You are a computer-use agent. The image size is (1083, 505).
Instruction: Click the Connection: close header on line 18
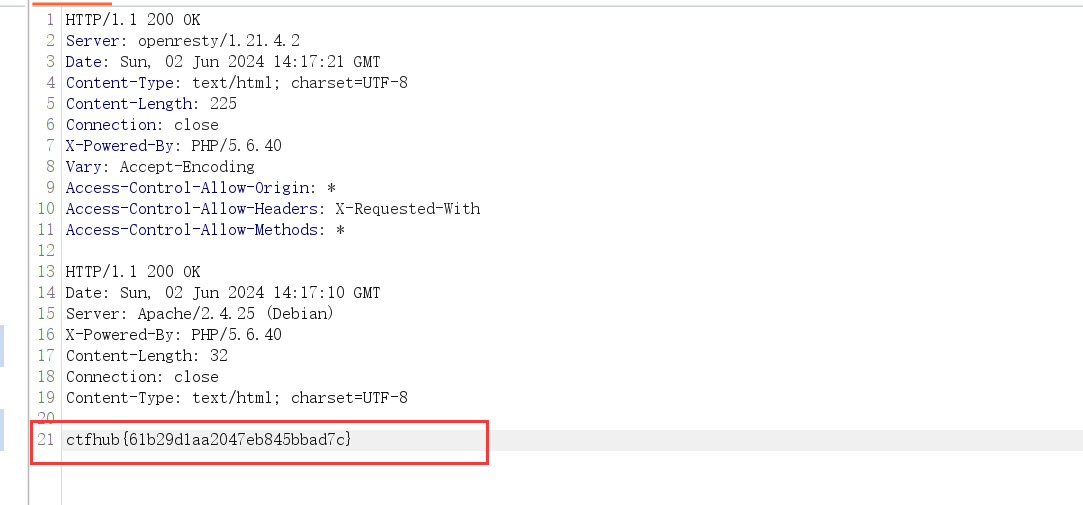pos(142,376)
